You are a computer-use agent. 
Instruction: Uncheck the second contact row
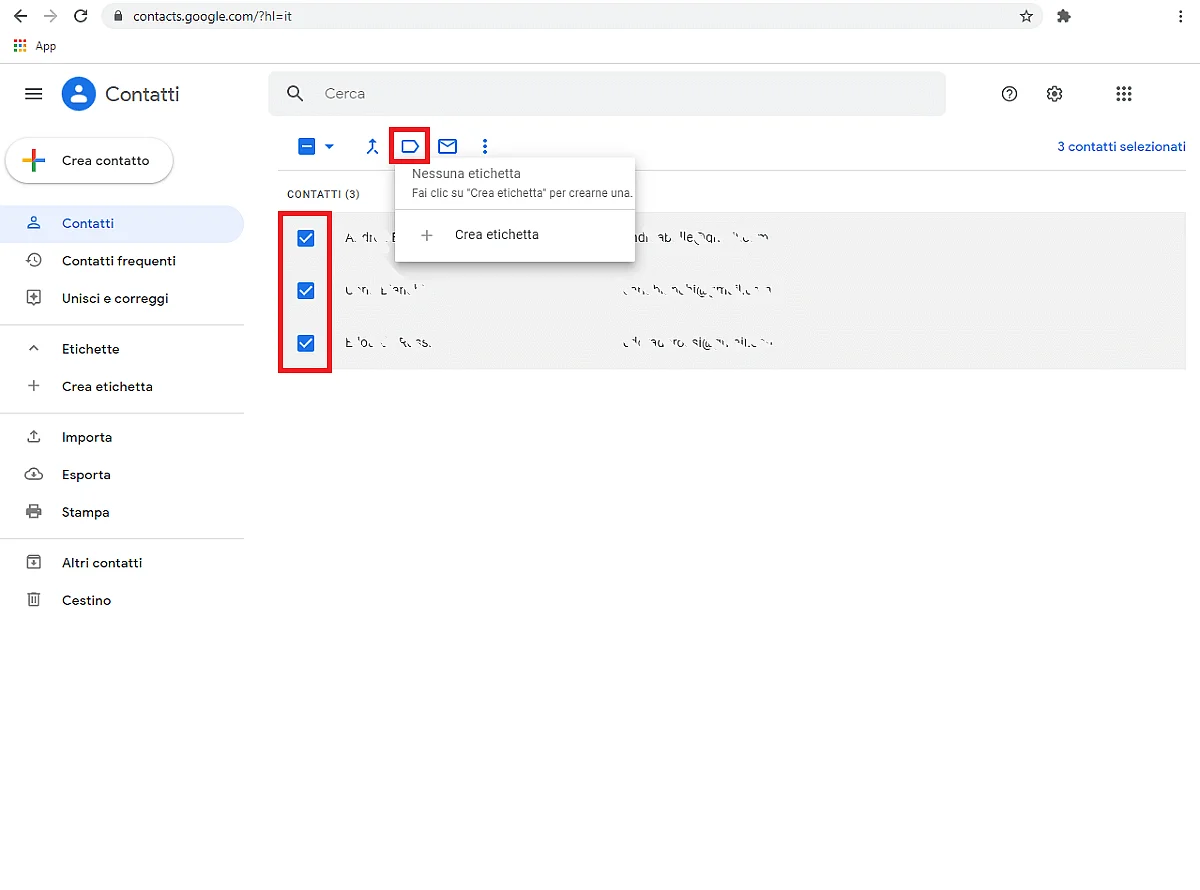pos(306,290)
